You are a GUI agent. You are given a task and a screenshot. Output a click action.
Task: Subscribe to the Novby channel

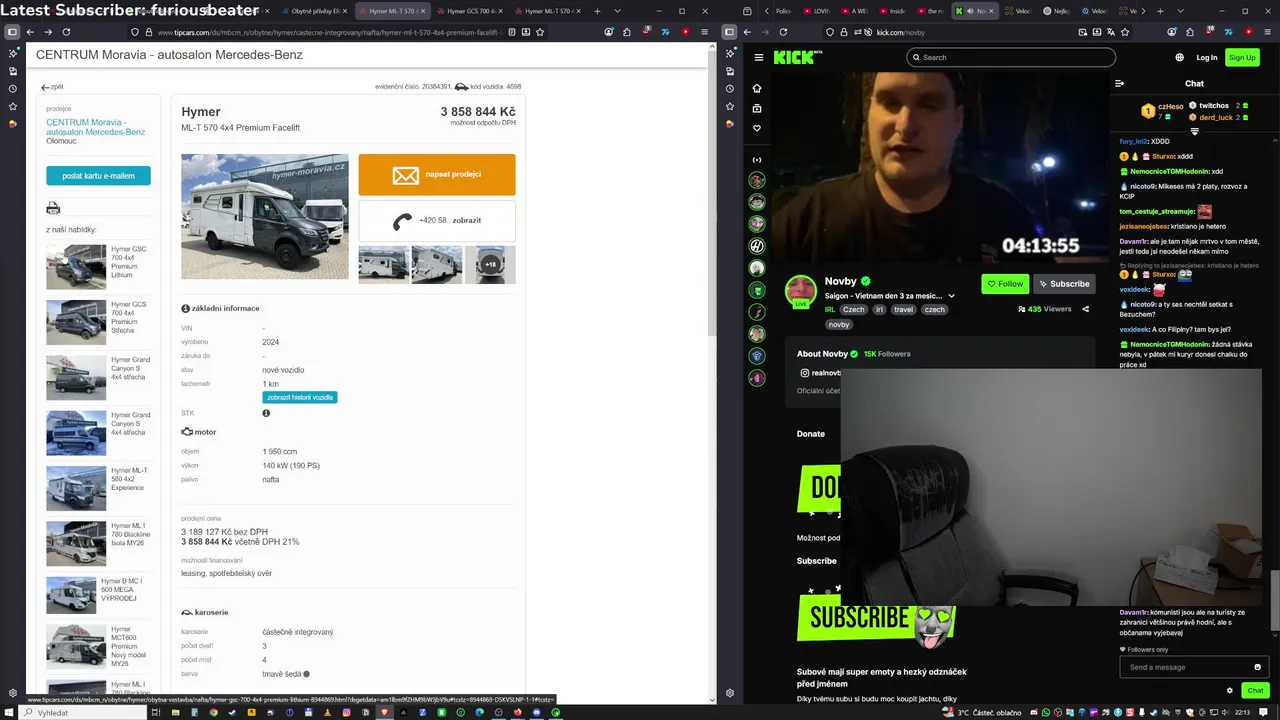pyautogui.click(x=1063, y=284)
